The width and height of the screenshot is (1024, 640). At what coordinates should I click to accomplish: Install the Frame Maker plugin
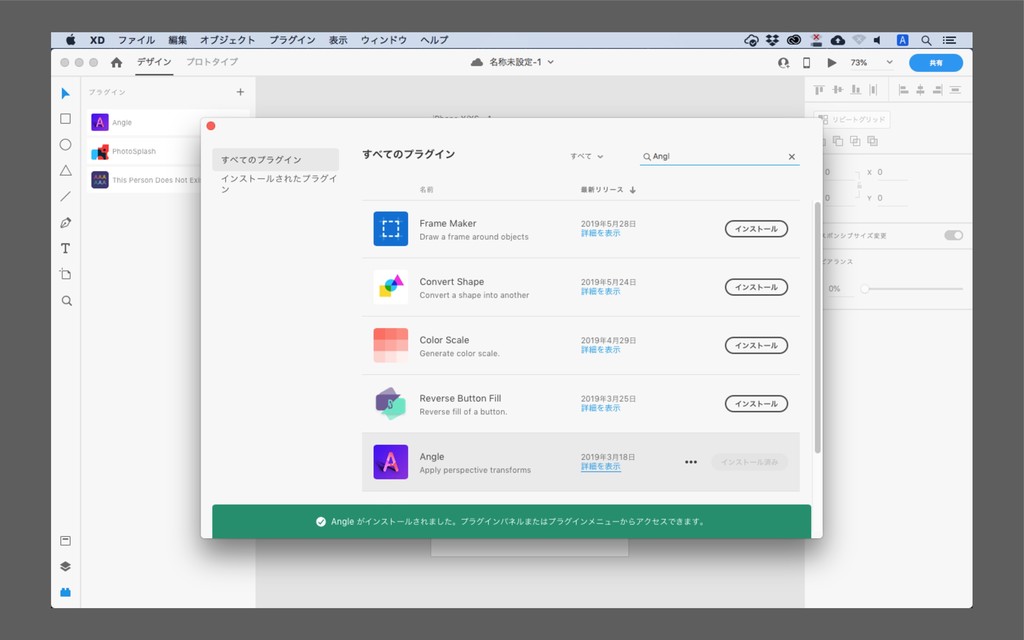(756, 229)
